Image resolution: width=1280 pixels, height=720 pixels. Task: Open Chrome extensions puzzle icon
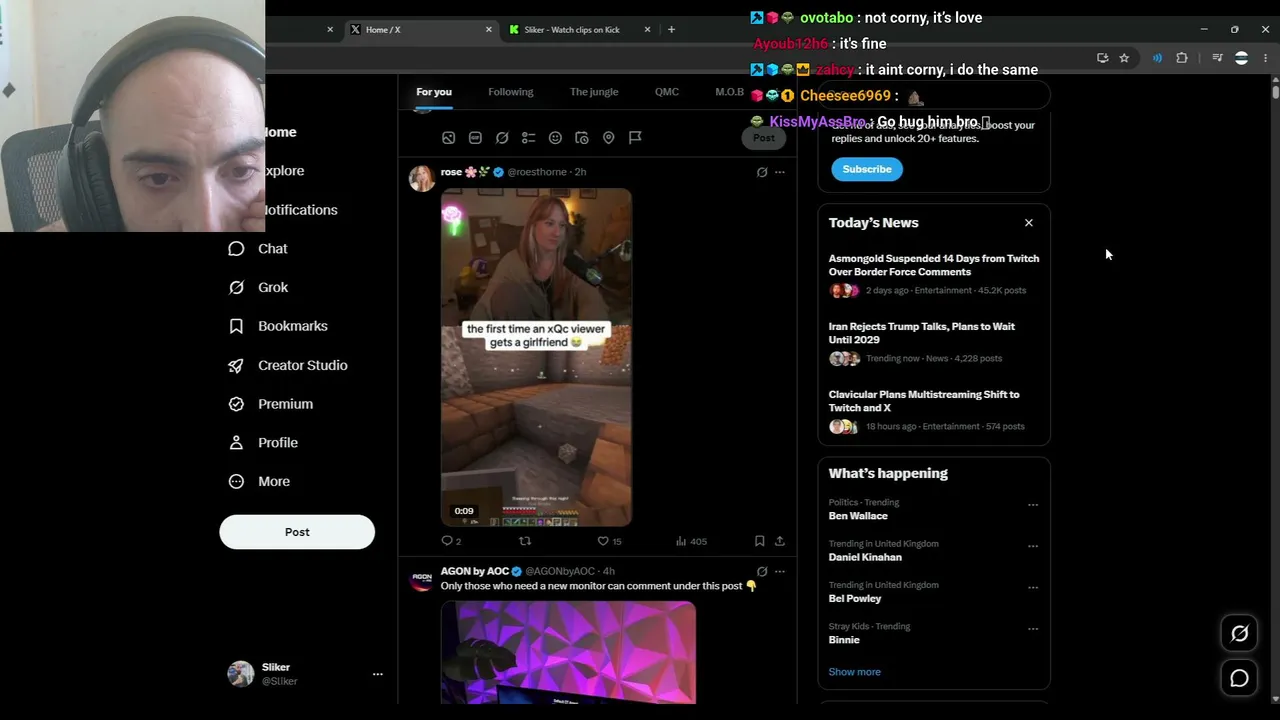click(1182, 58)
